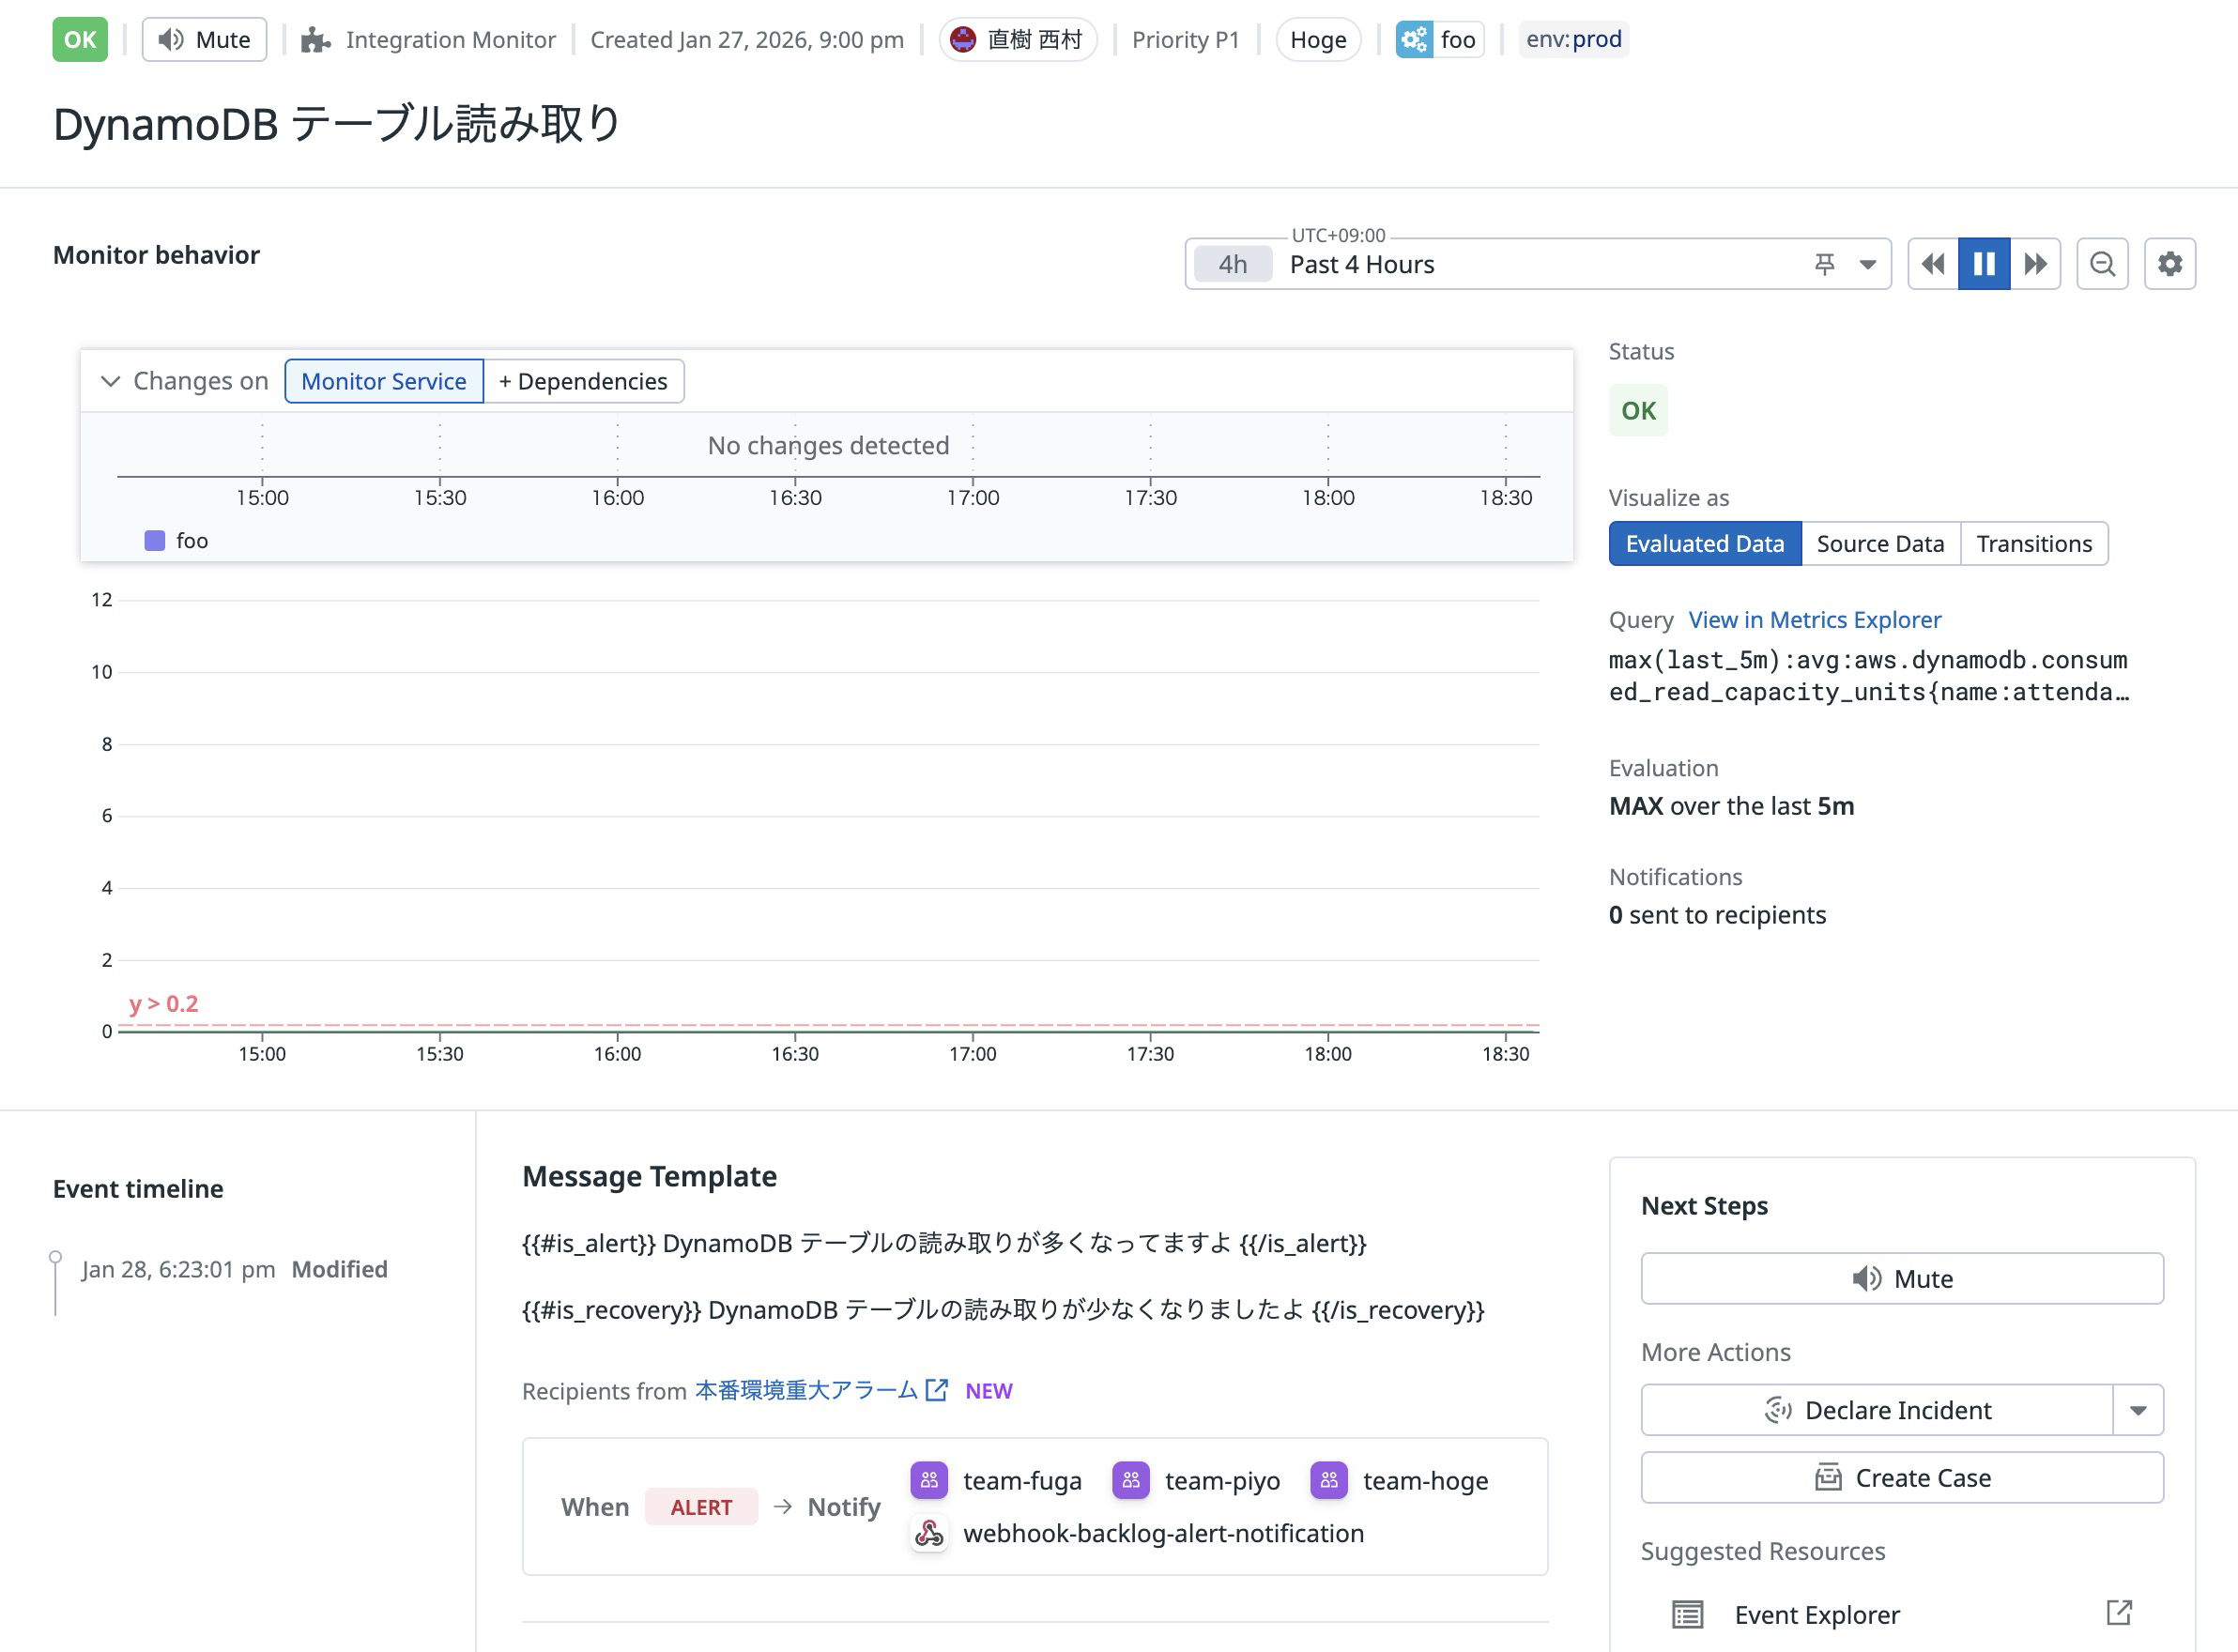
Task: Zoom out the monitor graph
Action: point(2102,263)
